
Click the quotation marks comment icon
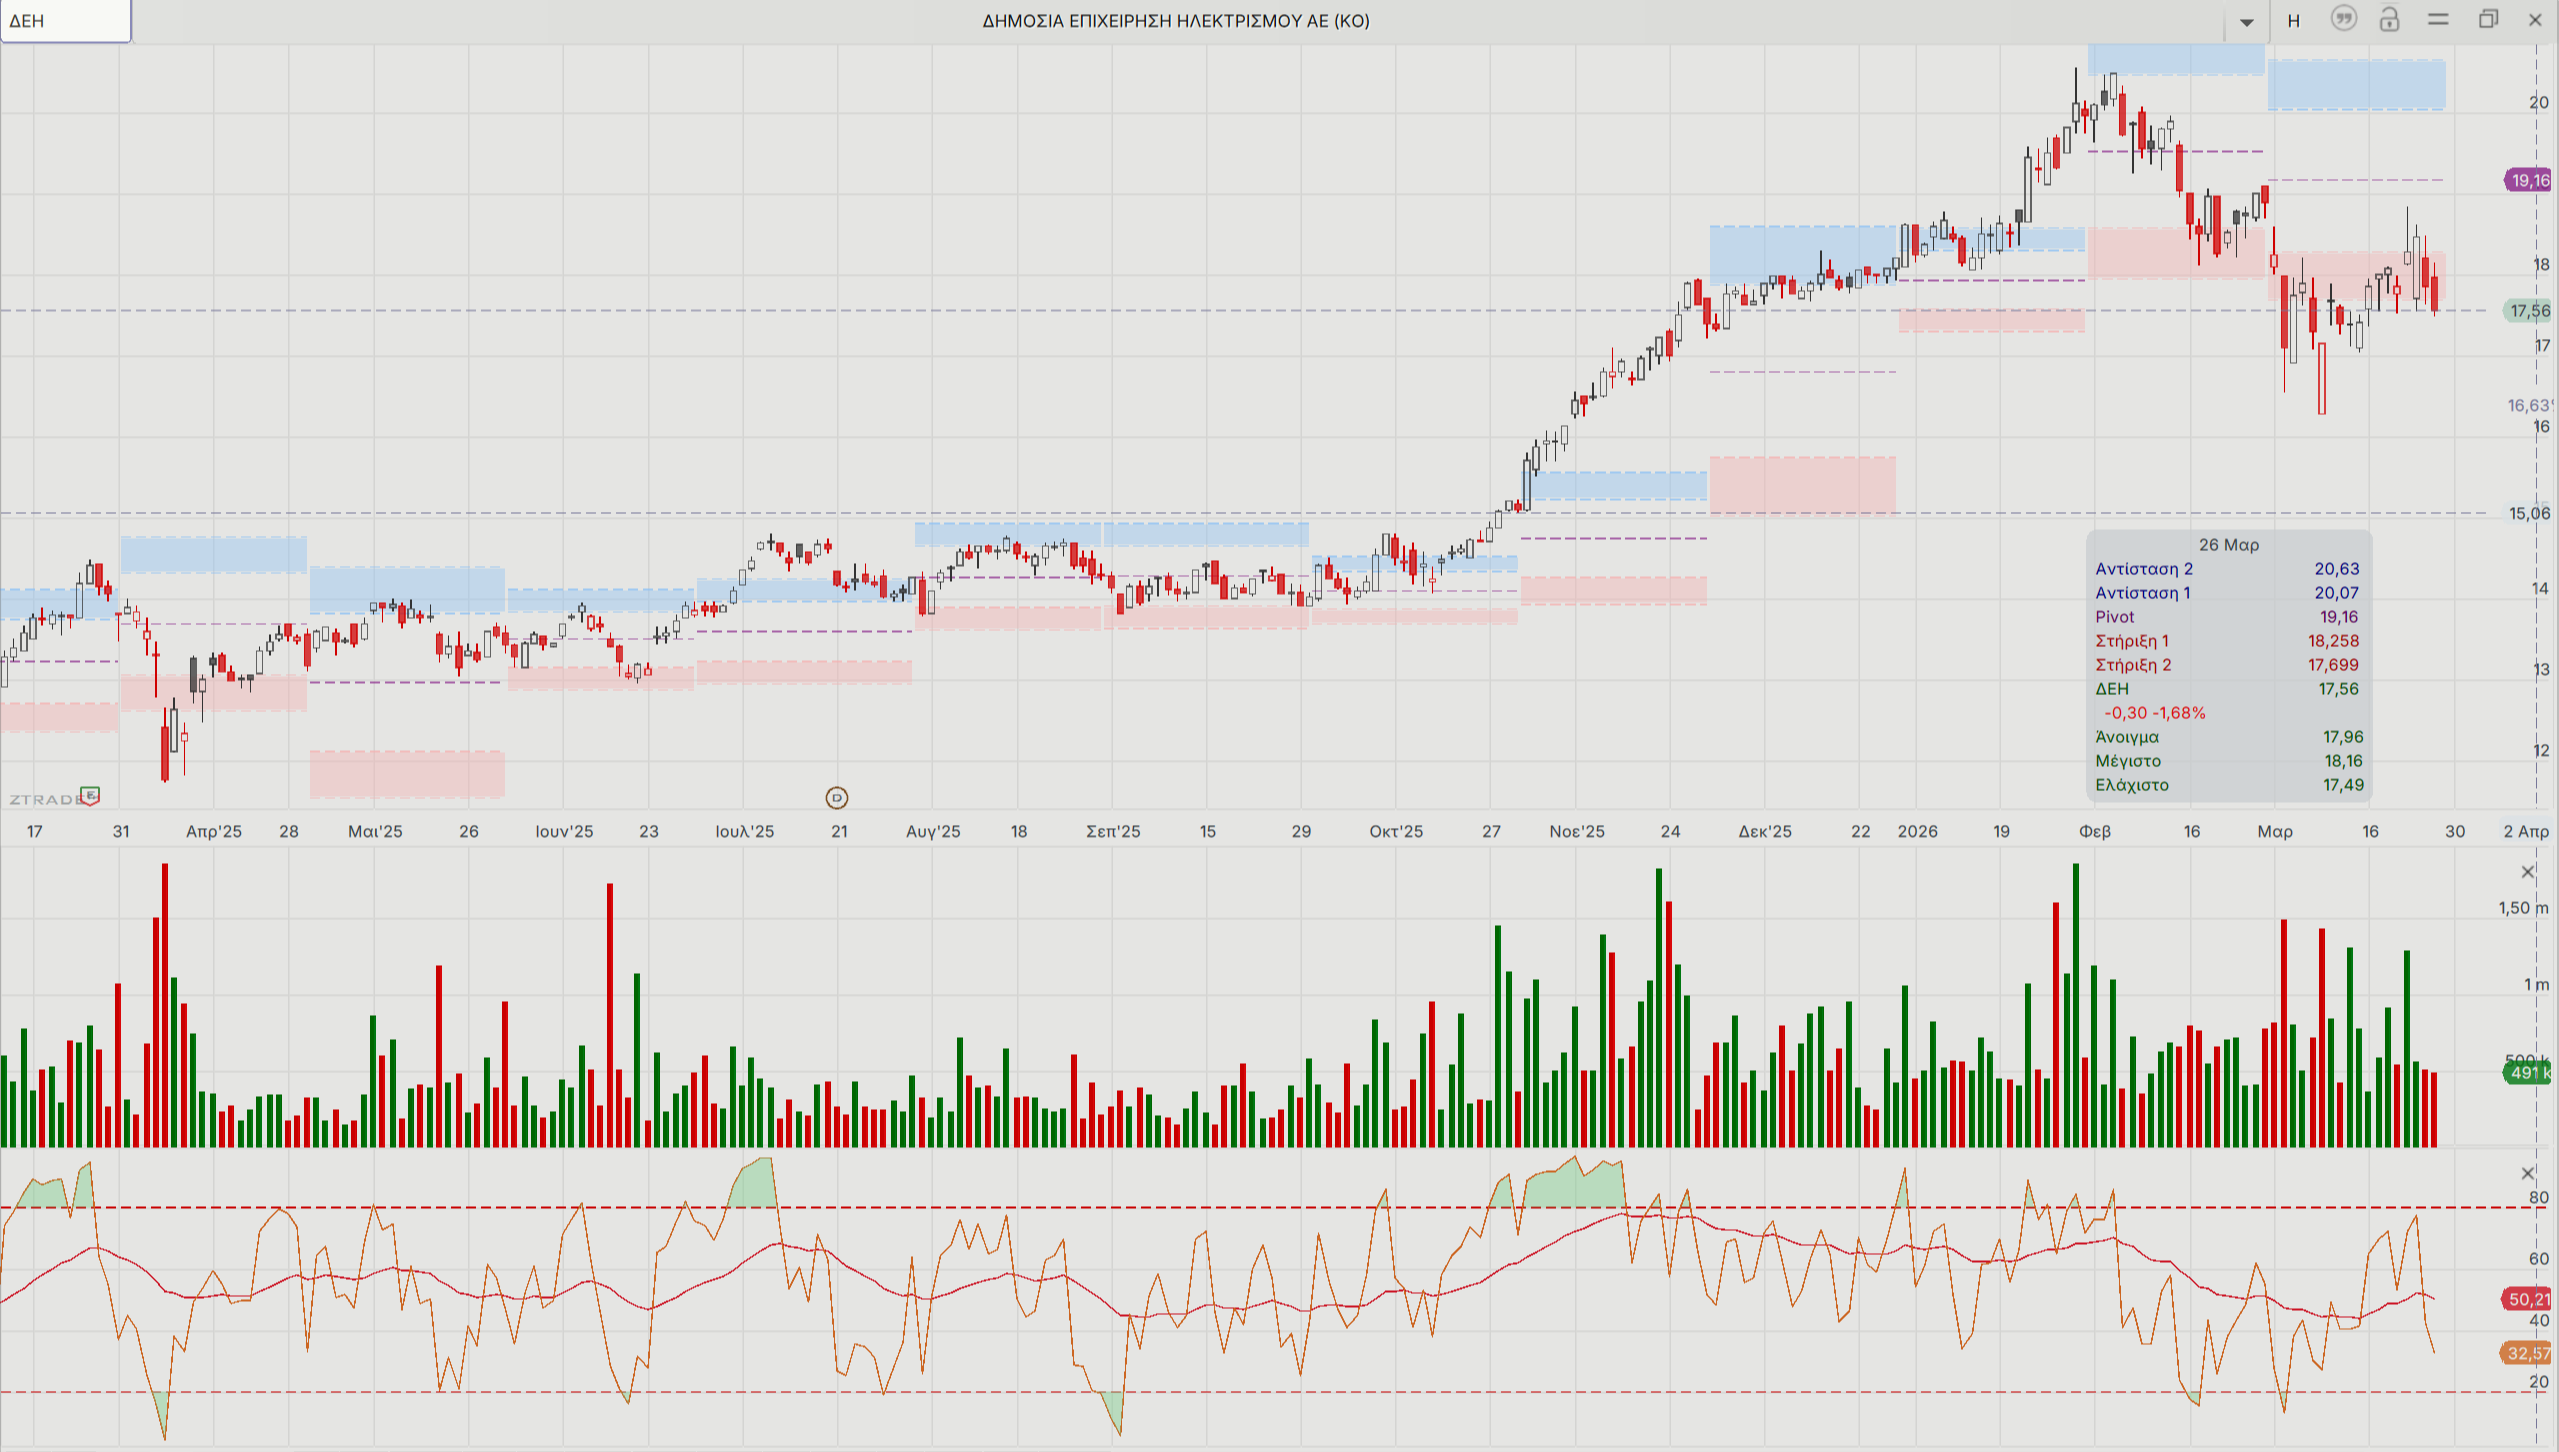[2343, 19]
